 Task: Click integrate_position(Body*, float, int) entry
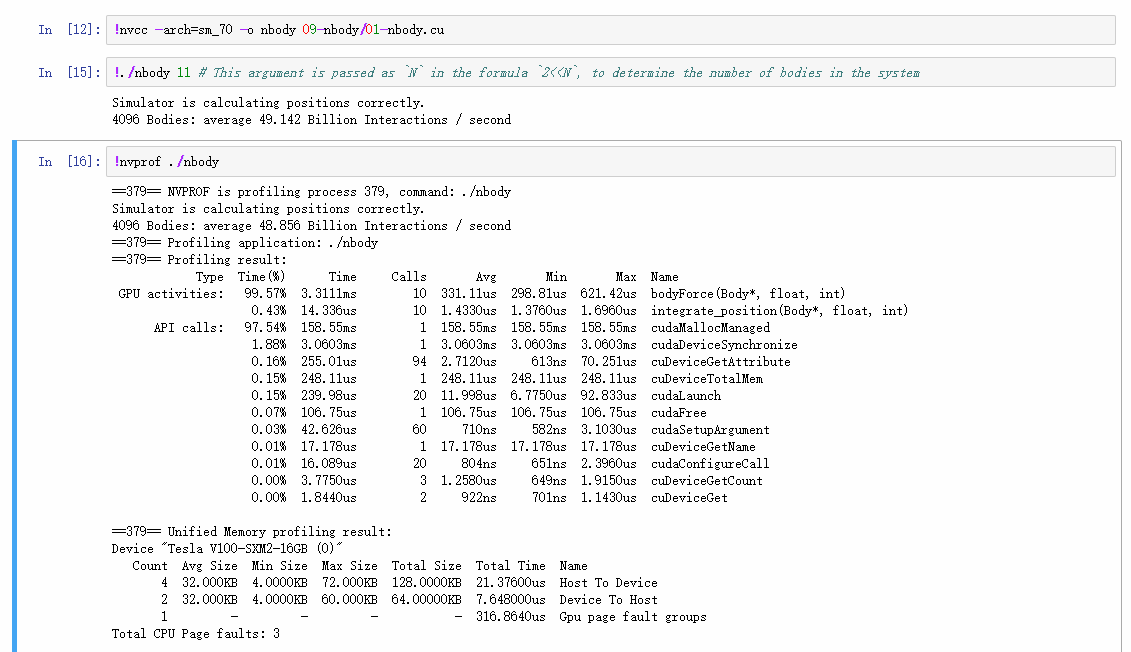pos(779,311)
